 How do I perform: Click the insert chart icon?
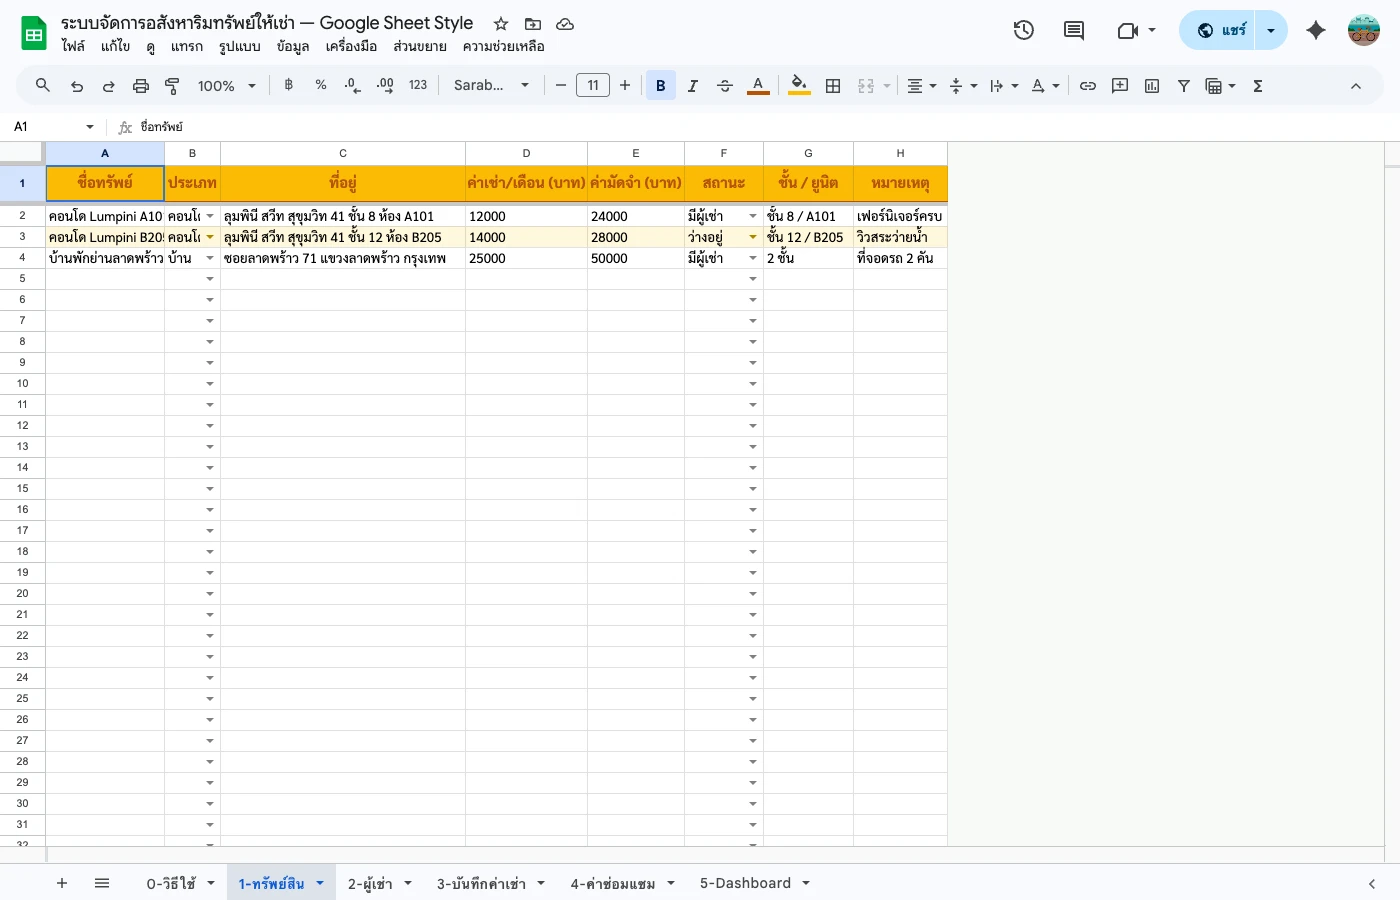click(1152, 86)
